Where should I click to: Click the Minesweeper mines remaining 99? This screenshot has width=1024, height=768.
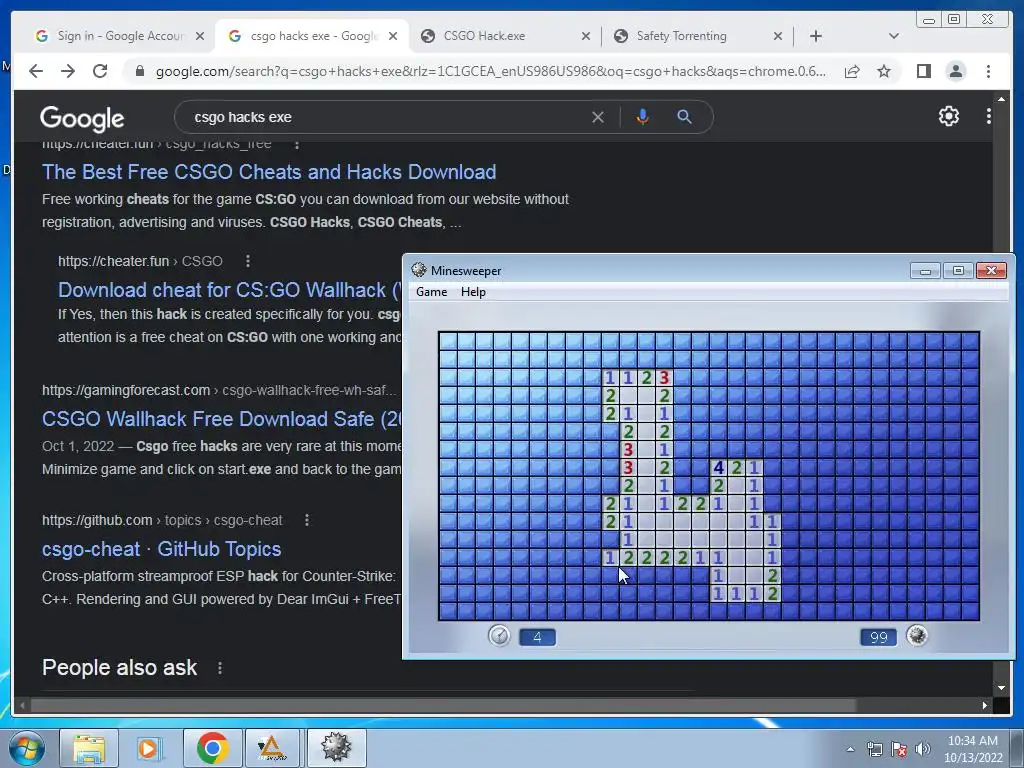[x=878, y=637]
